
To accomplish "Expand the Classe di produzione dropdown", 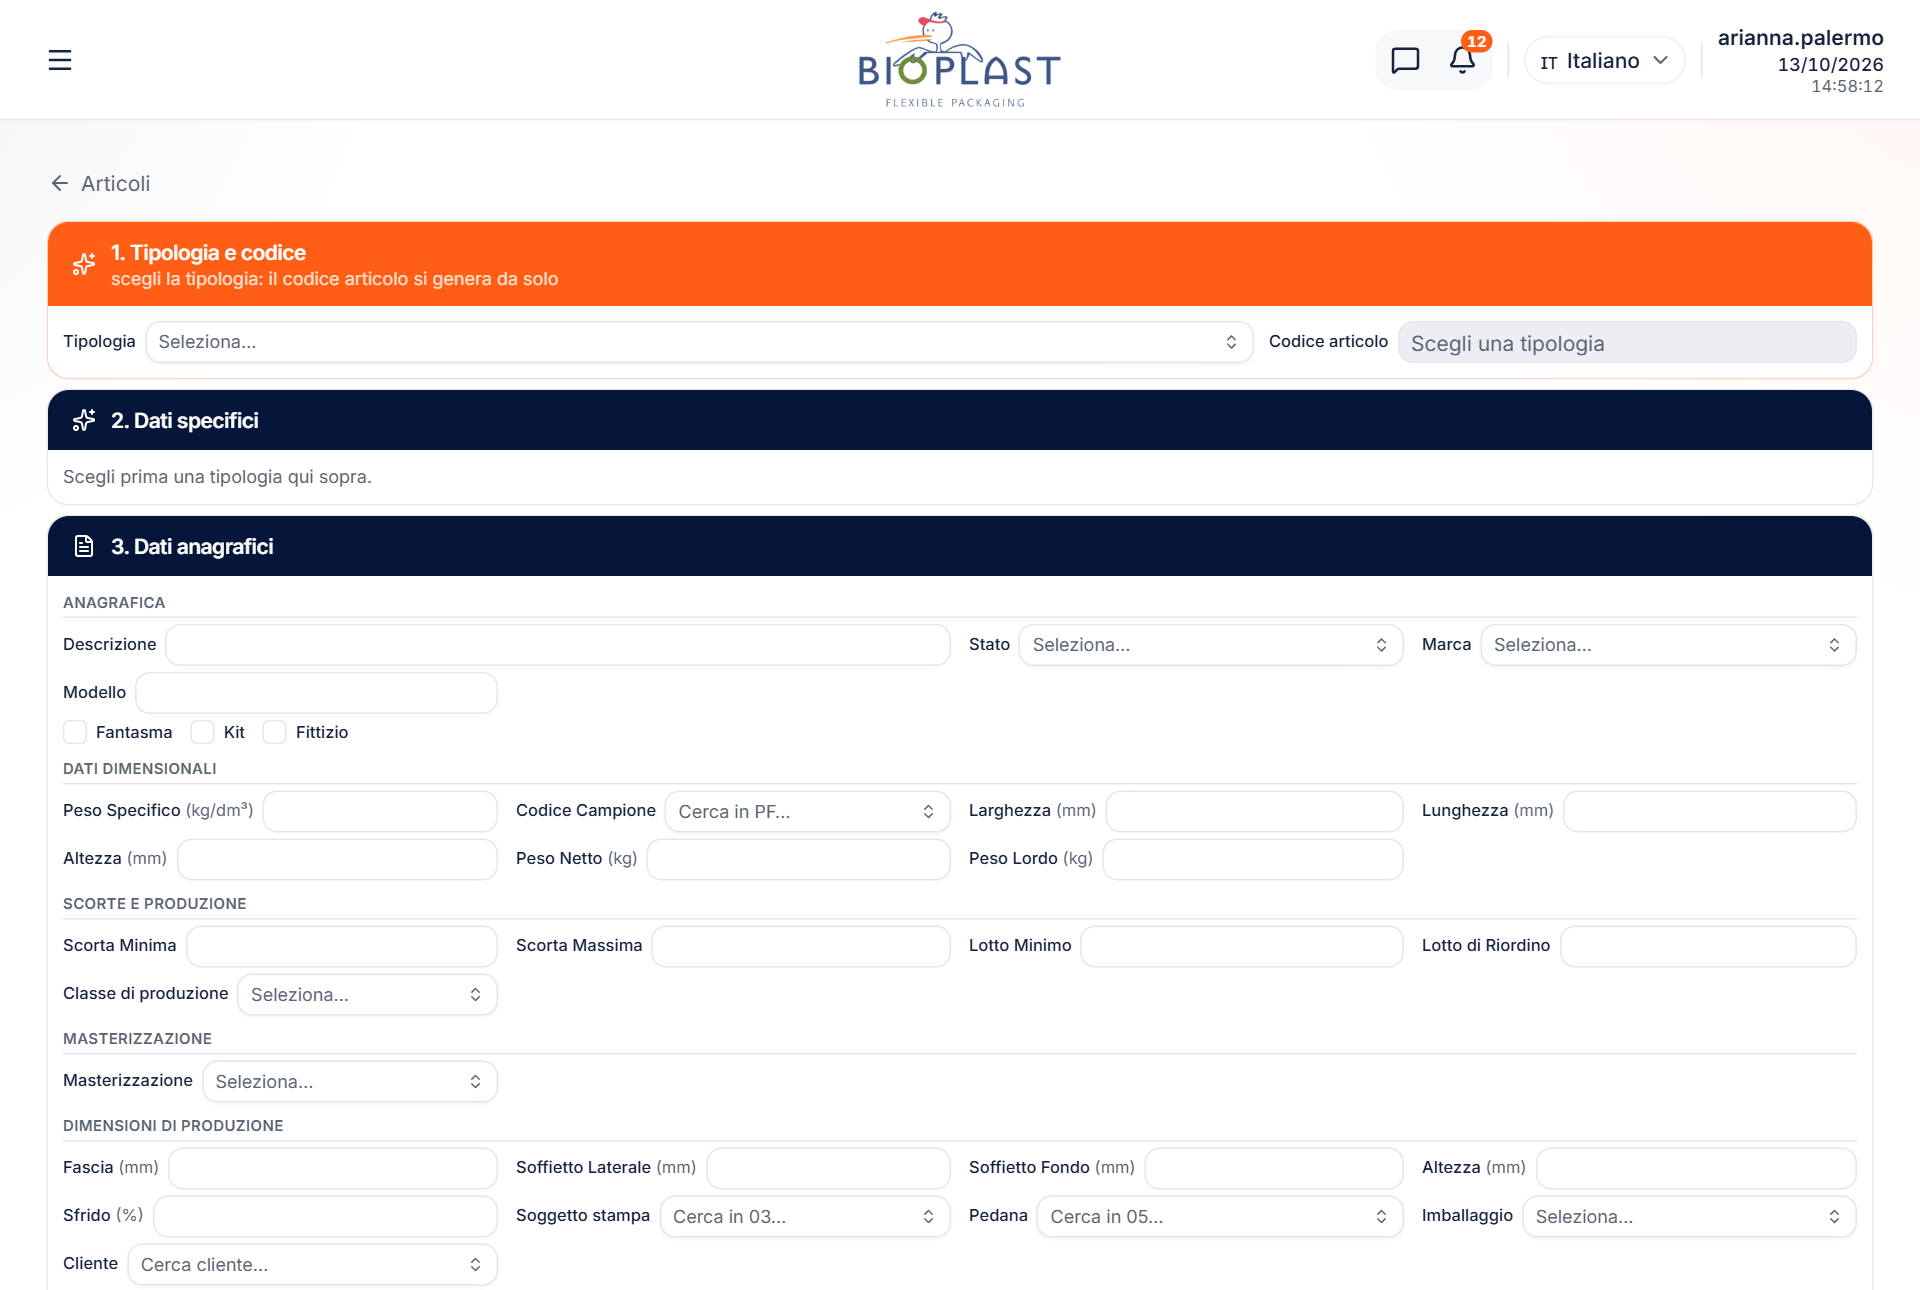I will (x=367, y=995).
